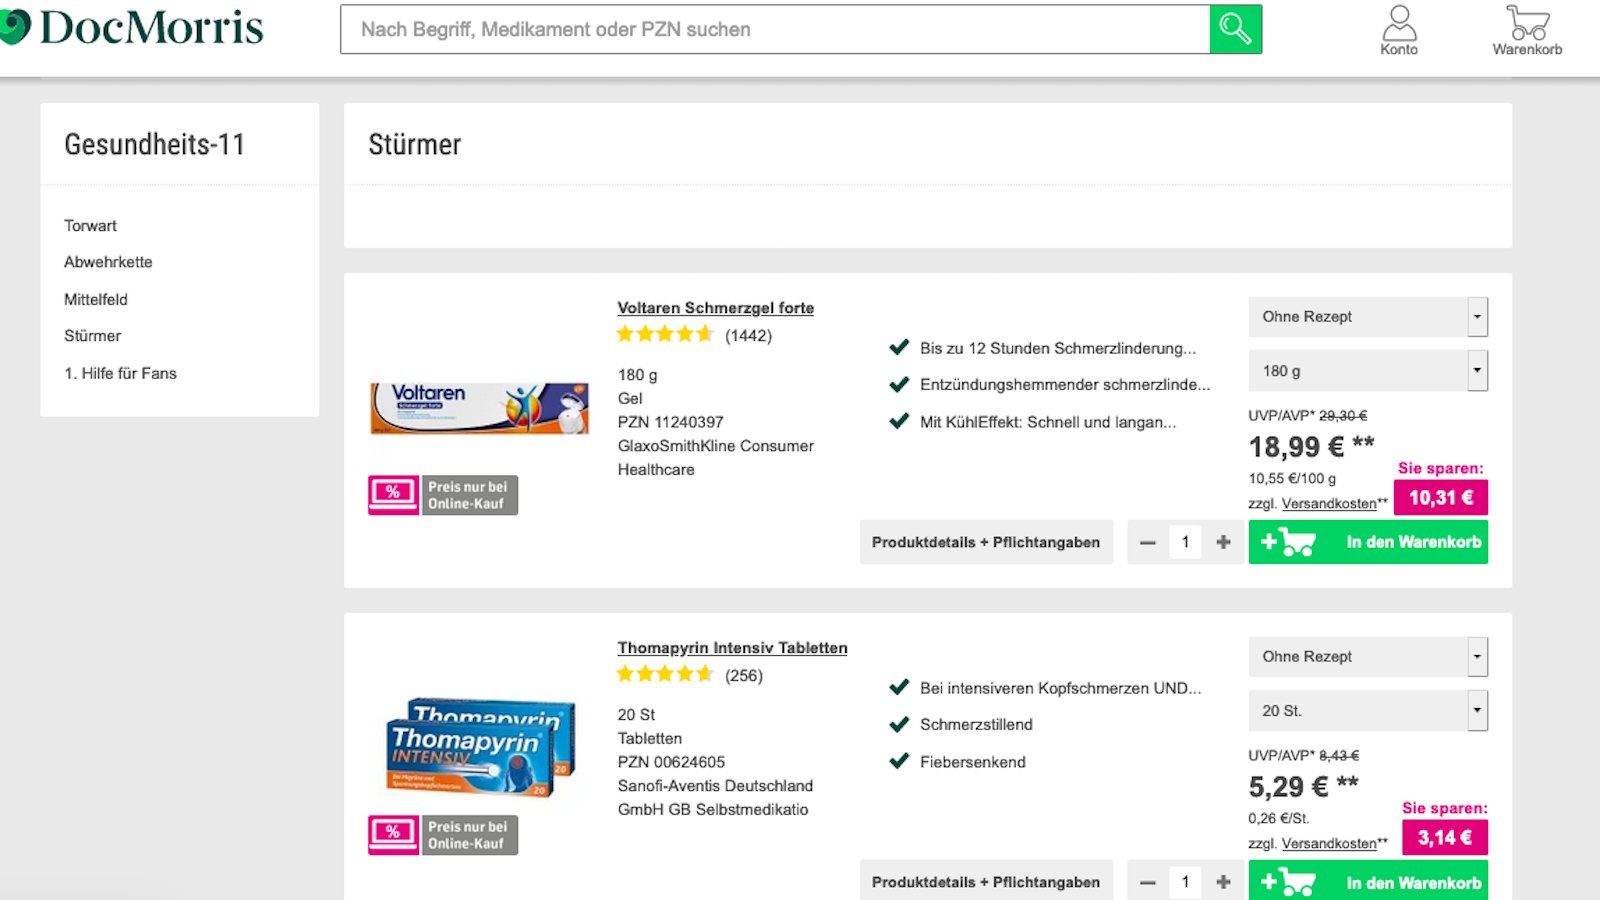Select Abwehrkette in the sidebar menu
The image size is (1600, 900).
(x=108, y=262)
